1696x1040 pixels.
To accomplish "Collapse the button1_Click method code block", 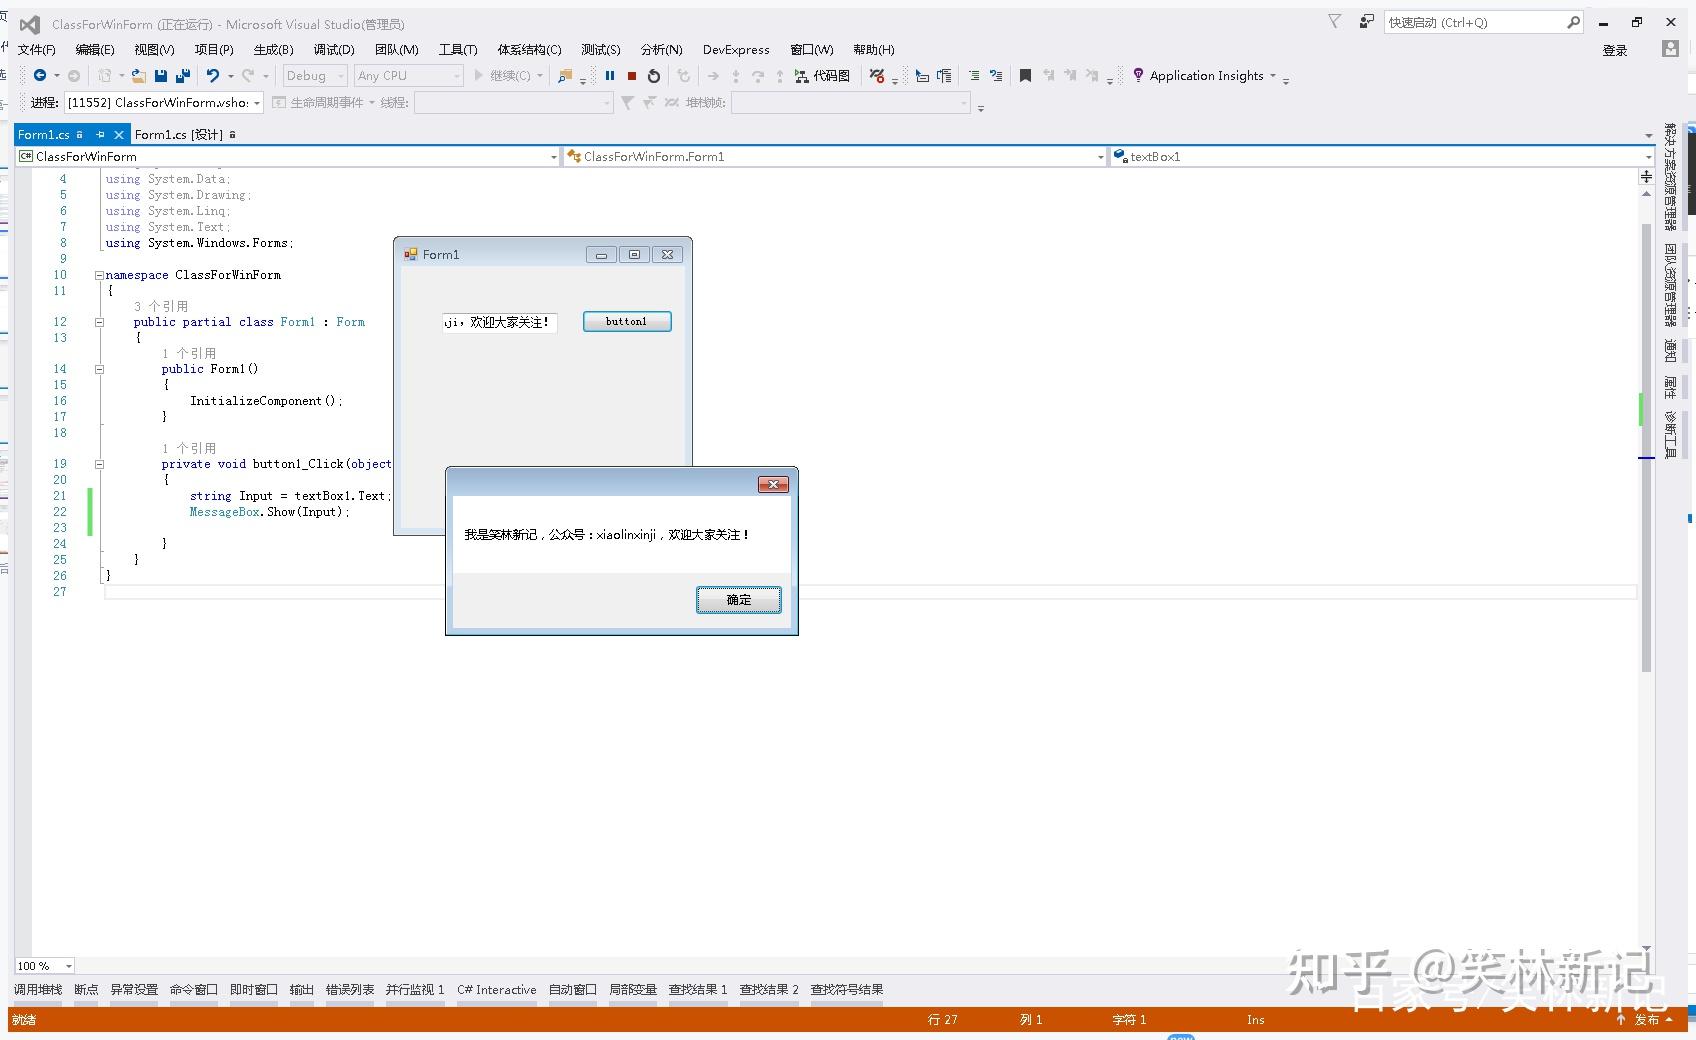I will pos(99,464).
